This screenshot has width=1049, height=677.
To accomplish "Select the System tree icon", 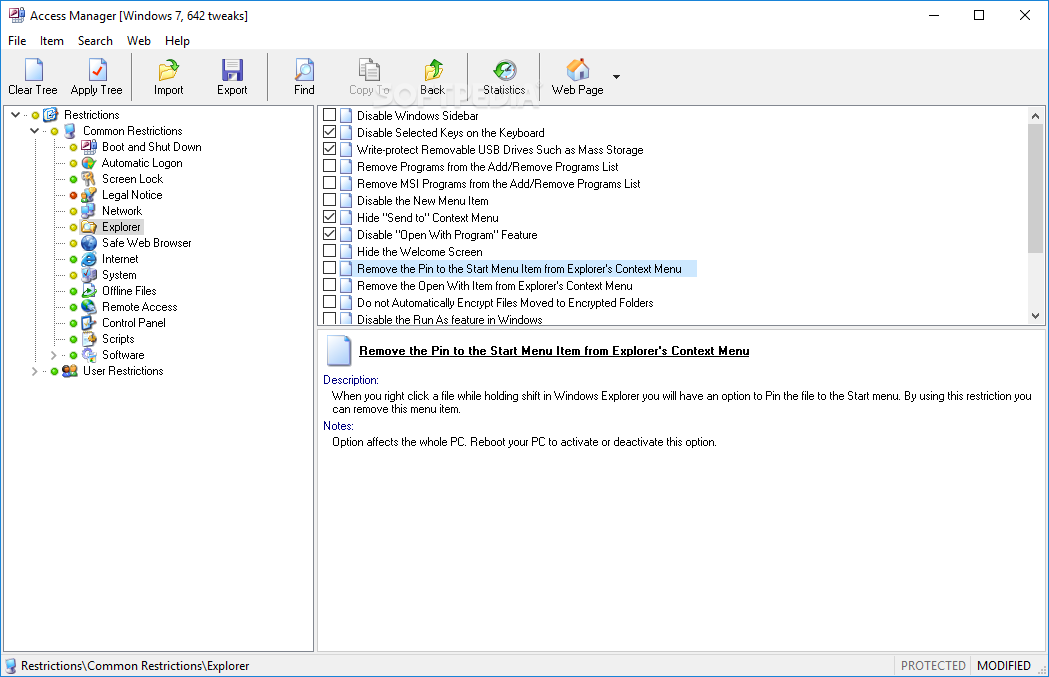I will pyautogui.click(x=89, y=275).
